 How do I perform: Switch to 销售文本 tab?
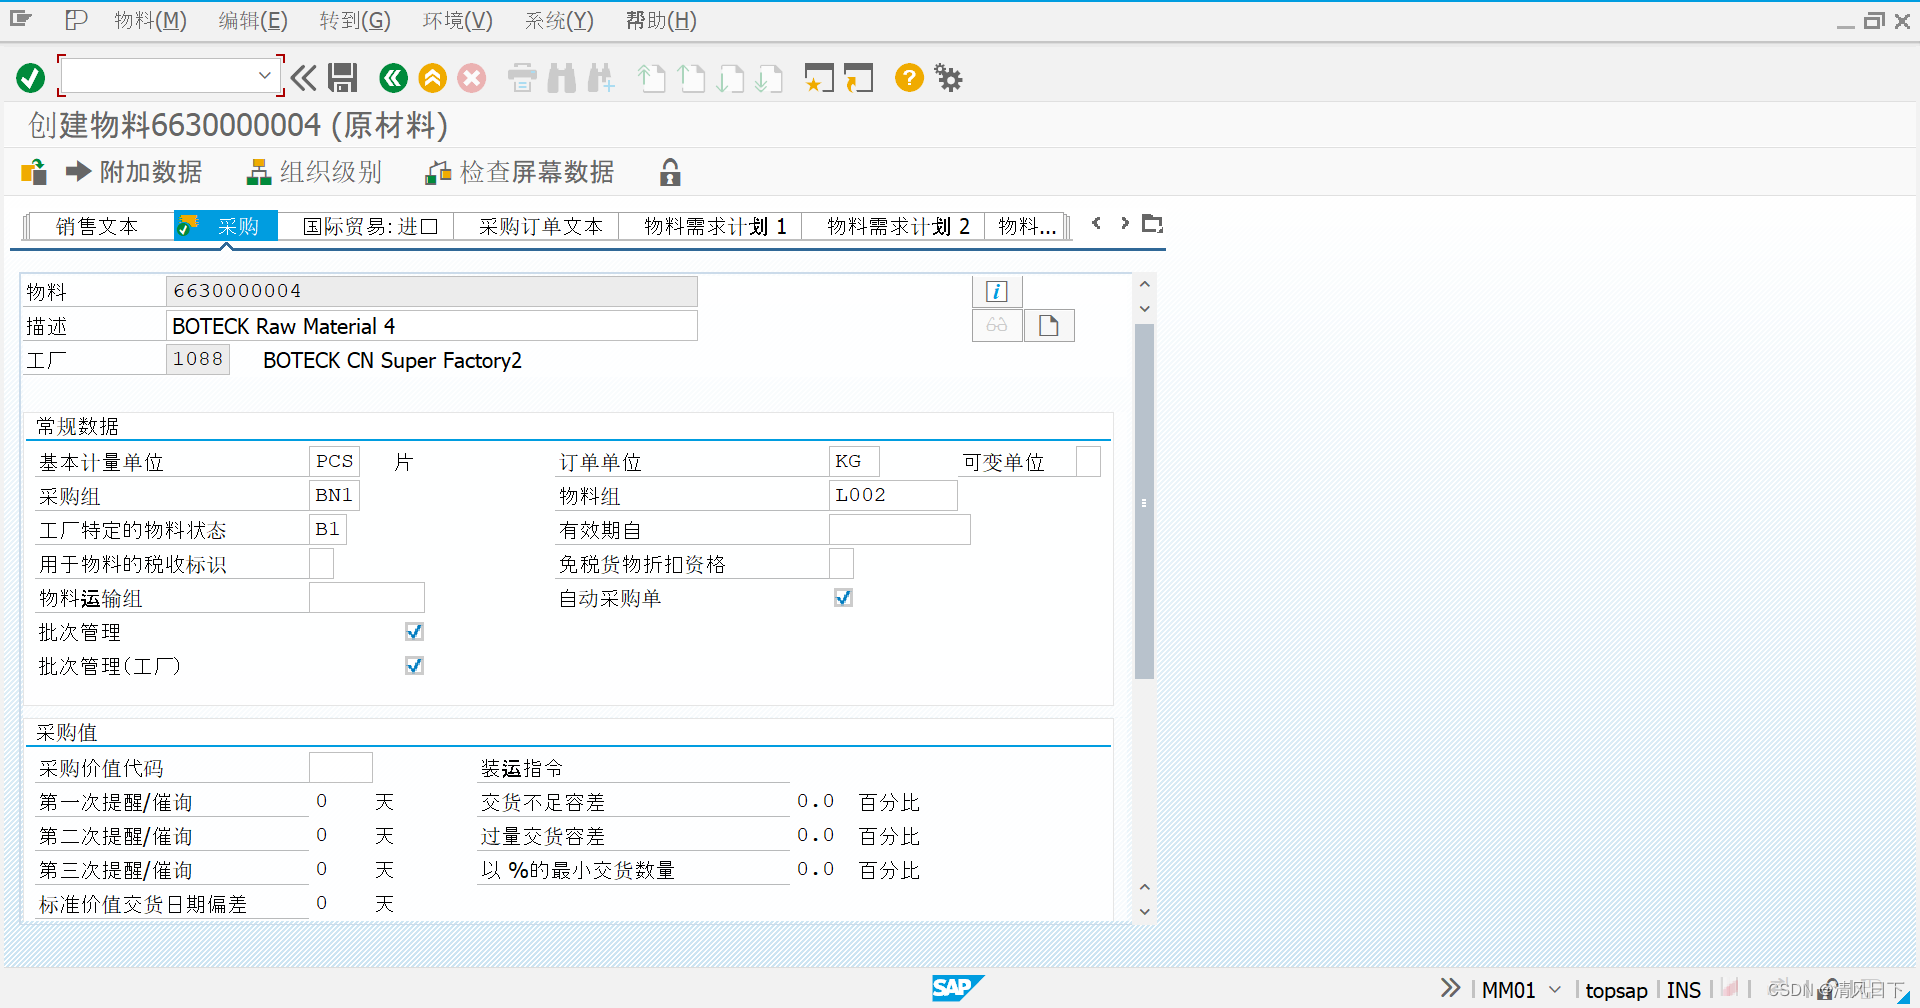tap(97, 226)
